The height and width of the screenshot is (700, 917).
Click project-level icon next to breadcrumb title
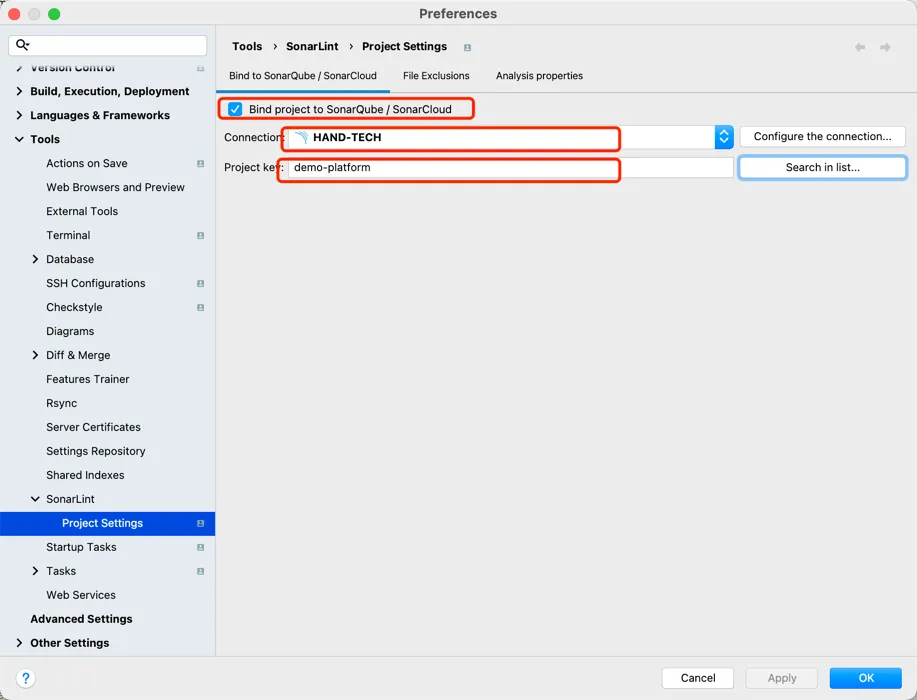pos(467,47)
